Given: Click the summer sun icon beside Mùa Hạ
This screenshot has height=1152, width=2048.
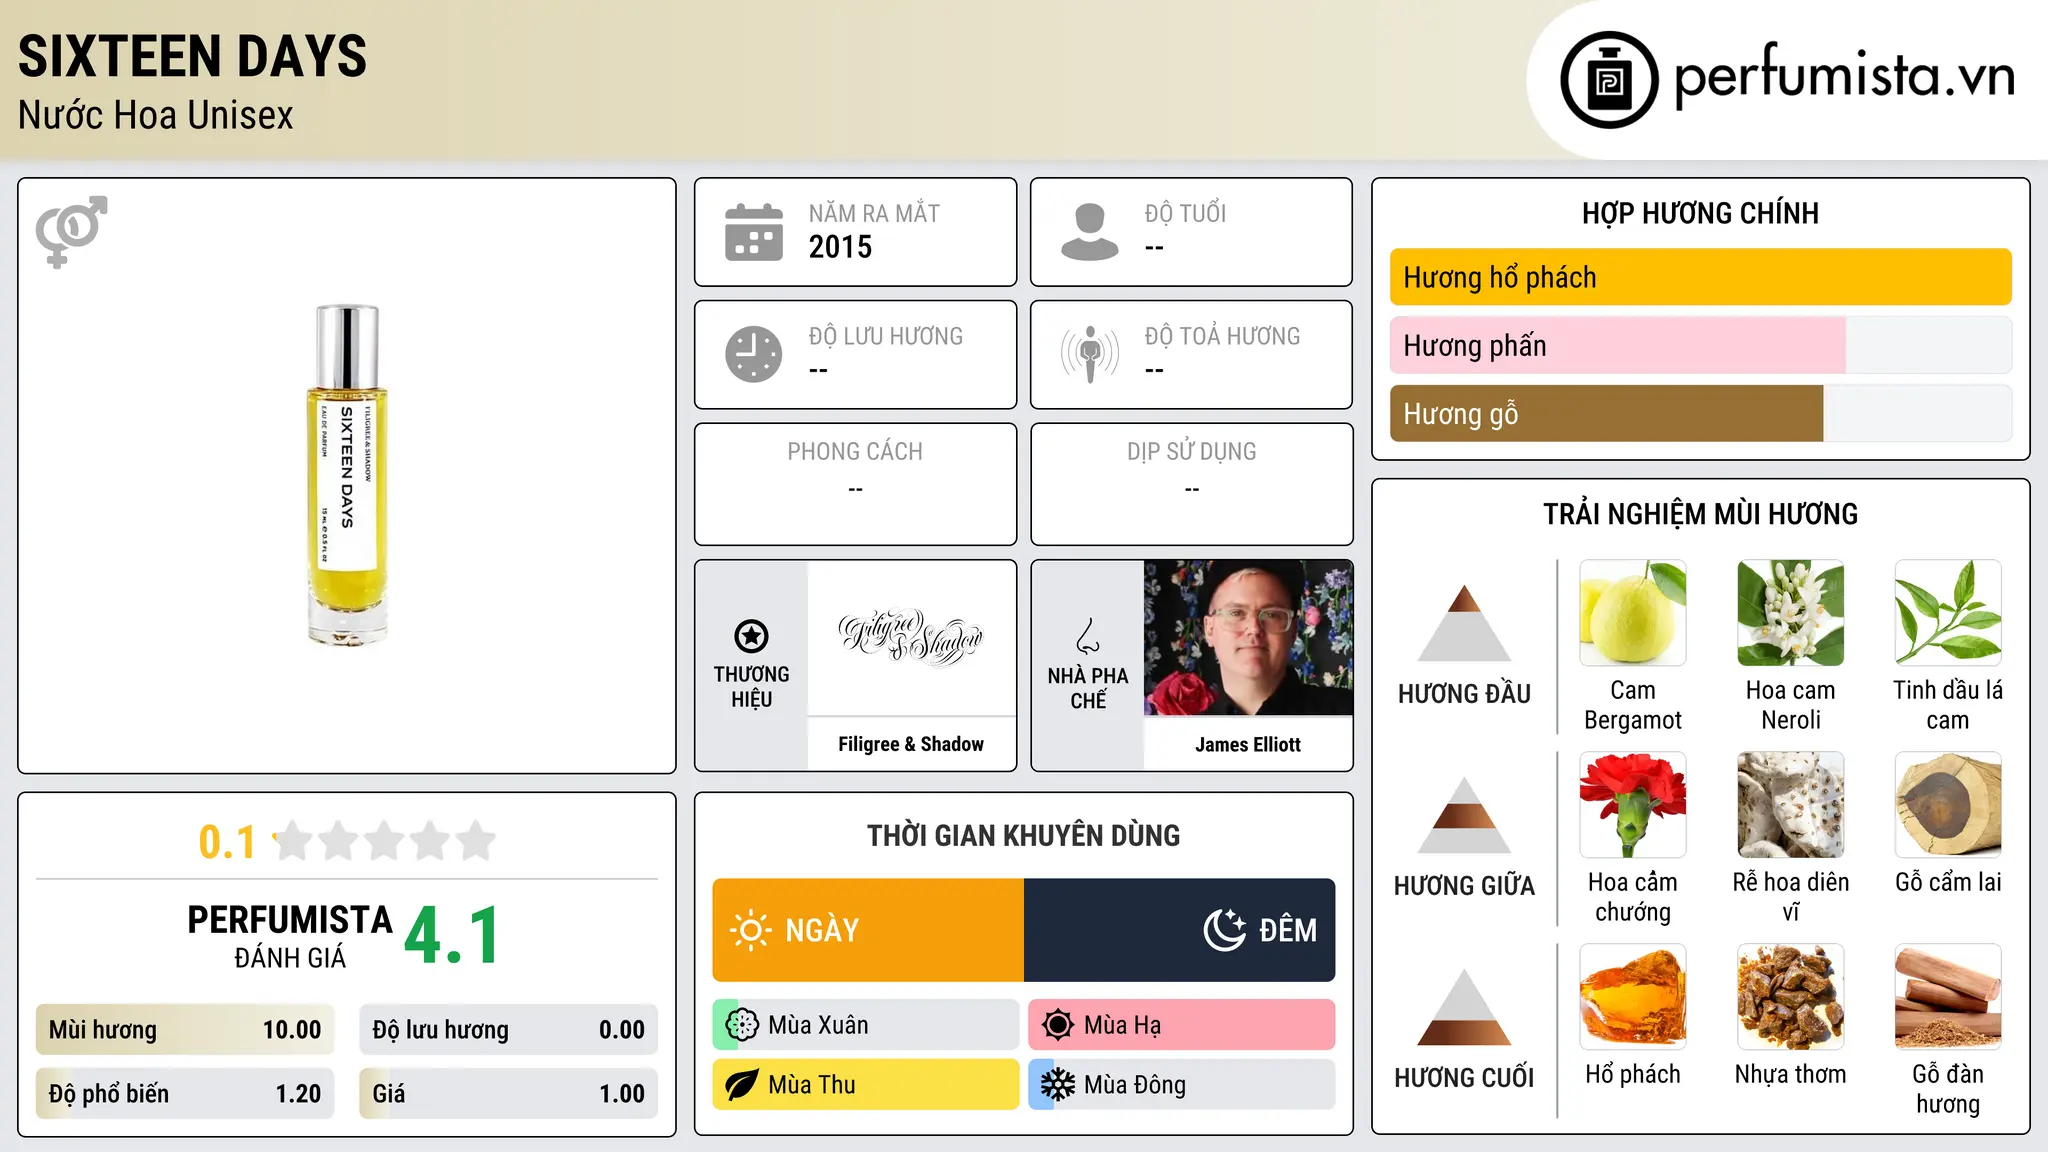Looking at the screenshot, I should (x=1057, y=1025).
